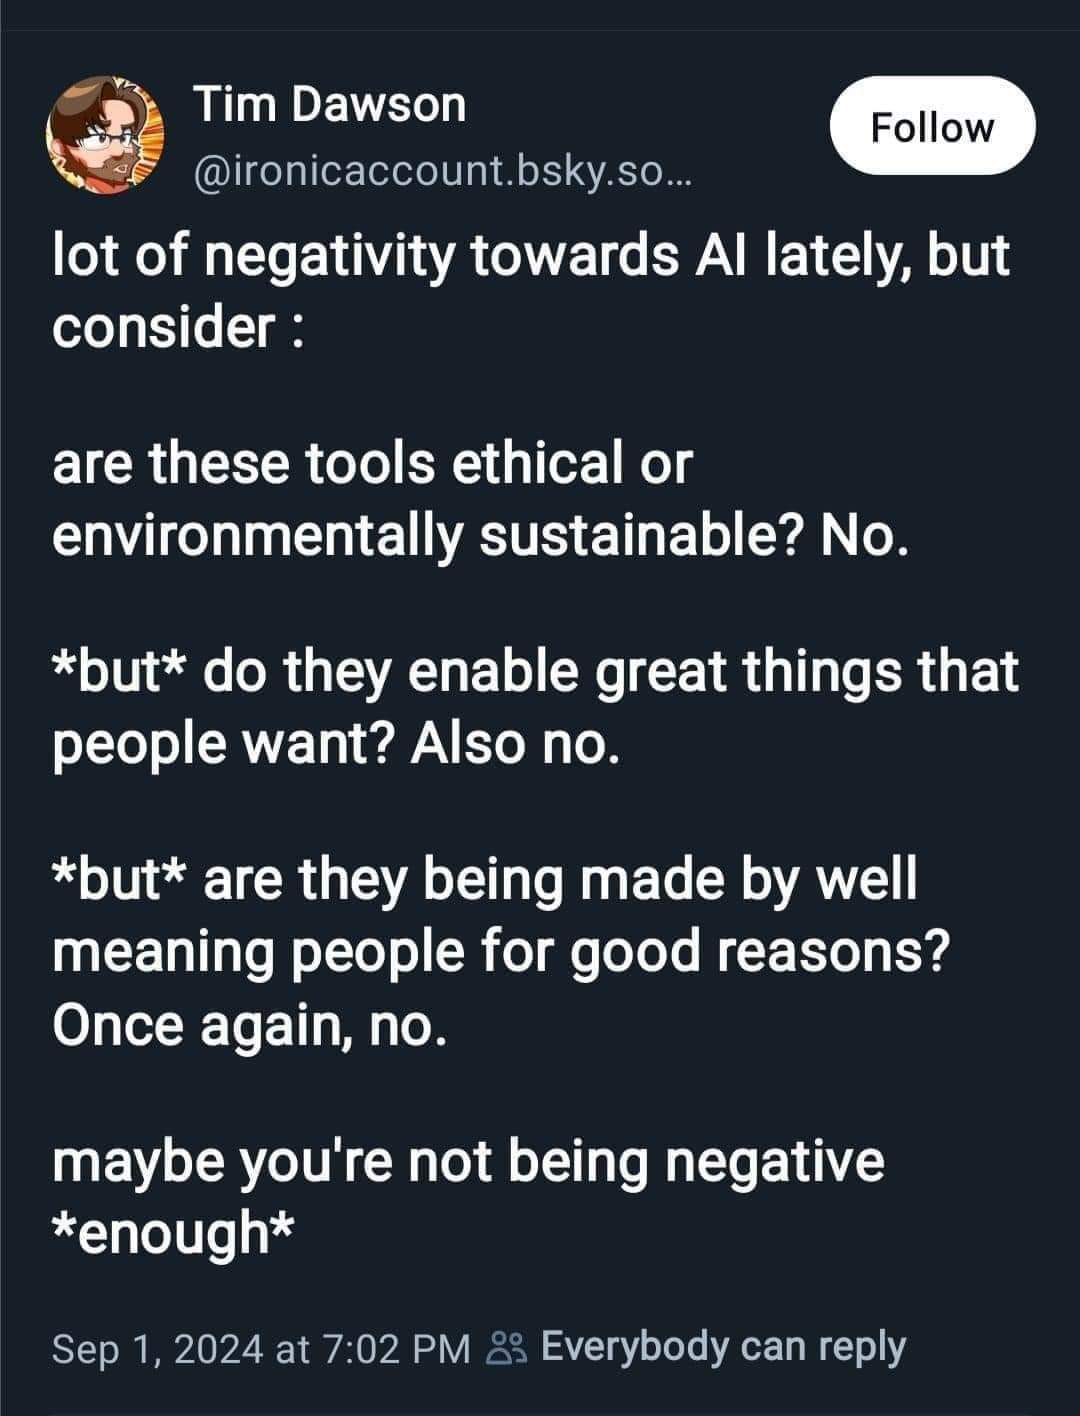Click 'are they being made by well' line
The height and width of the screenshot is (1416, 1080).
pyautogui.click(x=560, y=882)
